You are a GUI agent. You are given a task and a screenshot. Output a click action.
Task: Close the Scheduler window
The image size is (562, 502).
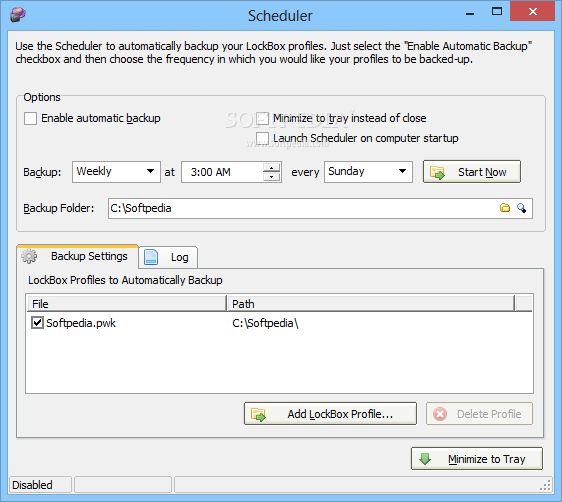point(532,11)
